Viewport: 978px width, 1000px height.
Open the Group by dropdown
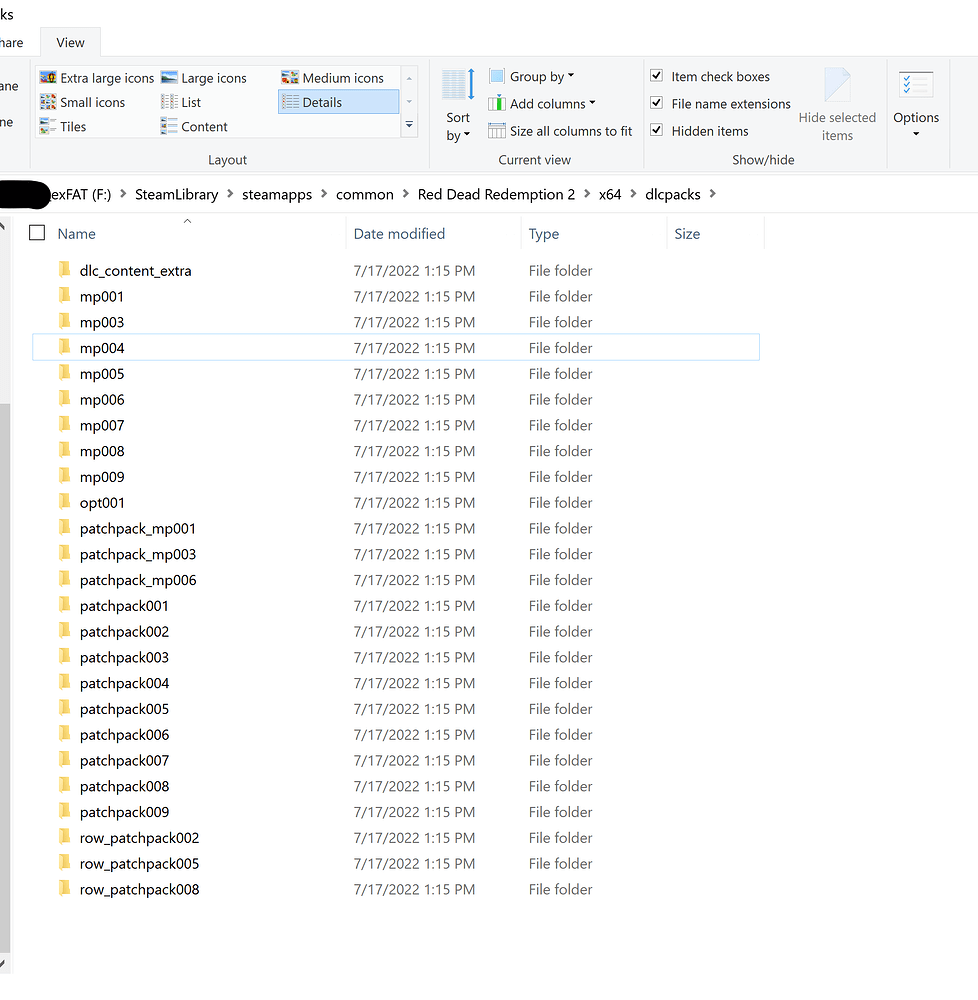pos(536,76)
